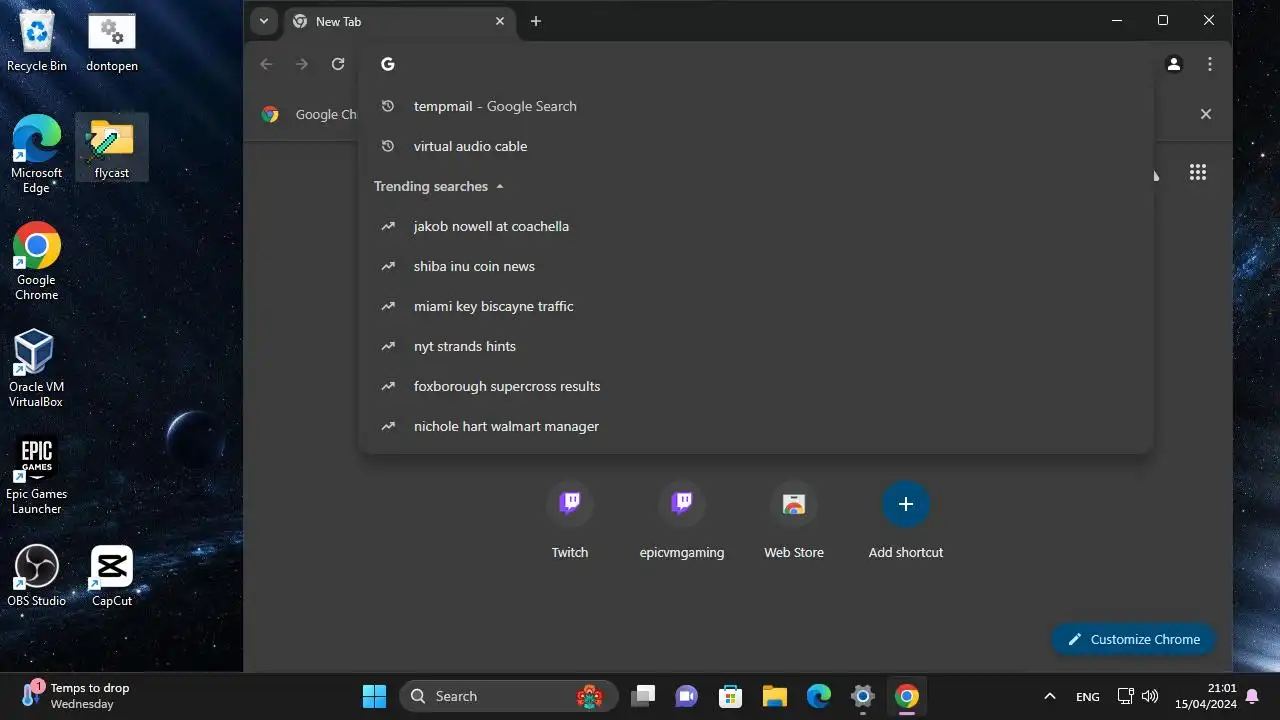Image resolution: width=1280 pixels, height=720 pixels.
Task: Click the Chrome forward arrow
Action: 302,64
